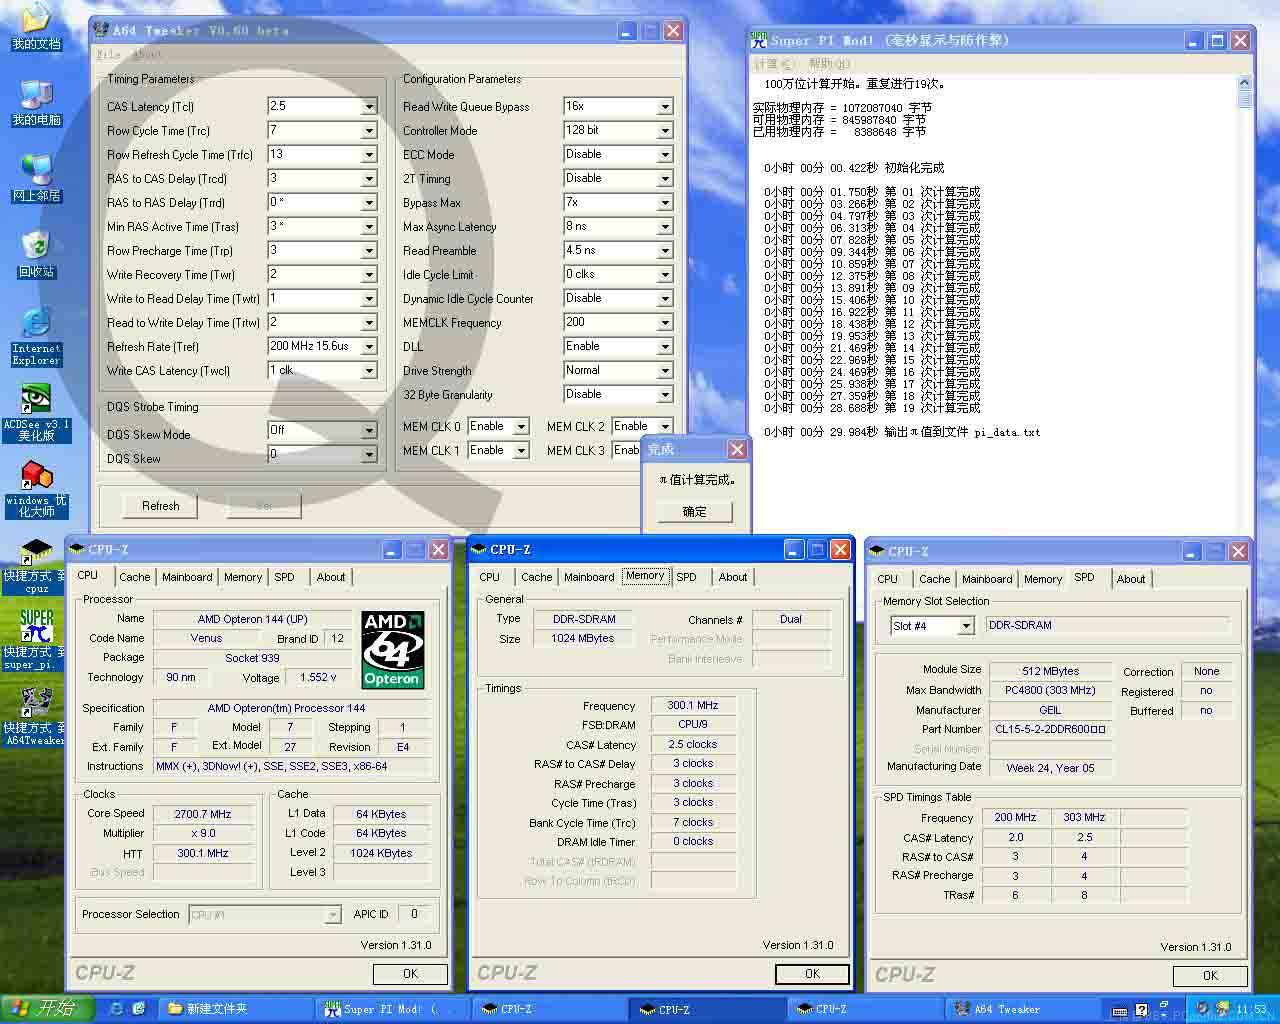This screenshot has width=1280, height=1024.
Task: Open the super_pi desktop shortcut
Action: tap(36, 640)
